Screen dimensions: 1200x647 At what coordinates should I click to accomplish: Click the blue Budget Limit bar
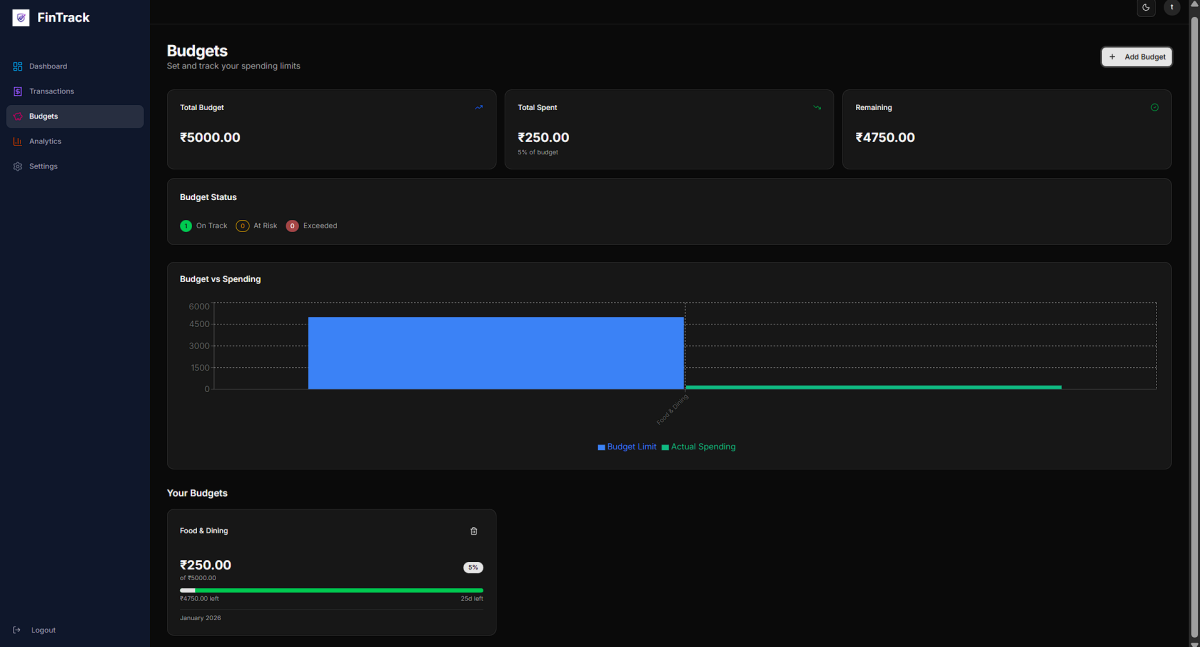pyautogui.click(x=495, y=353)
